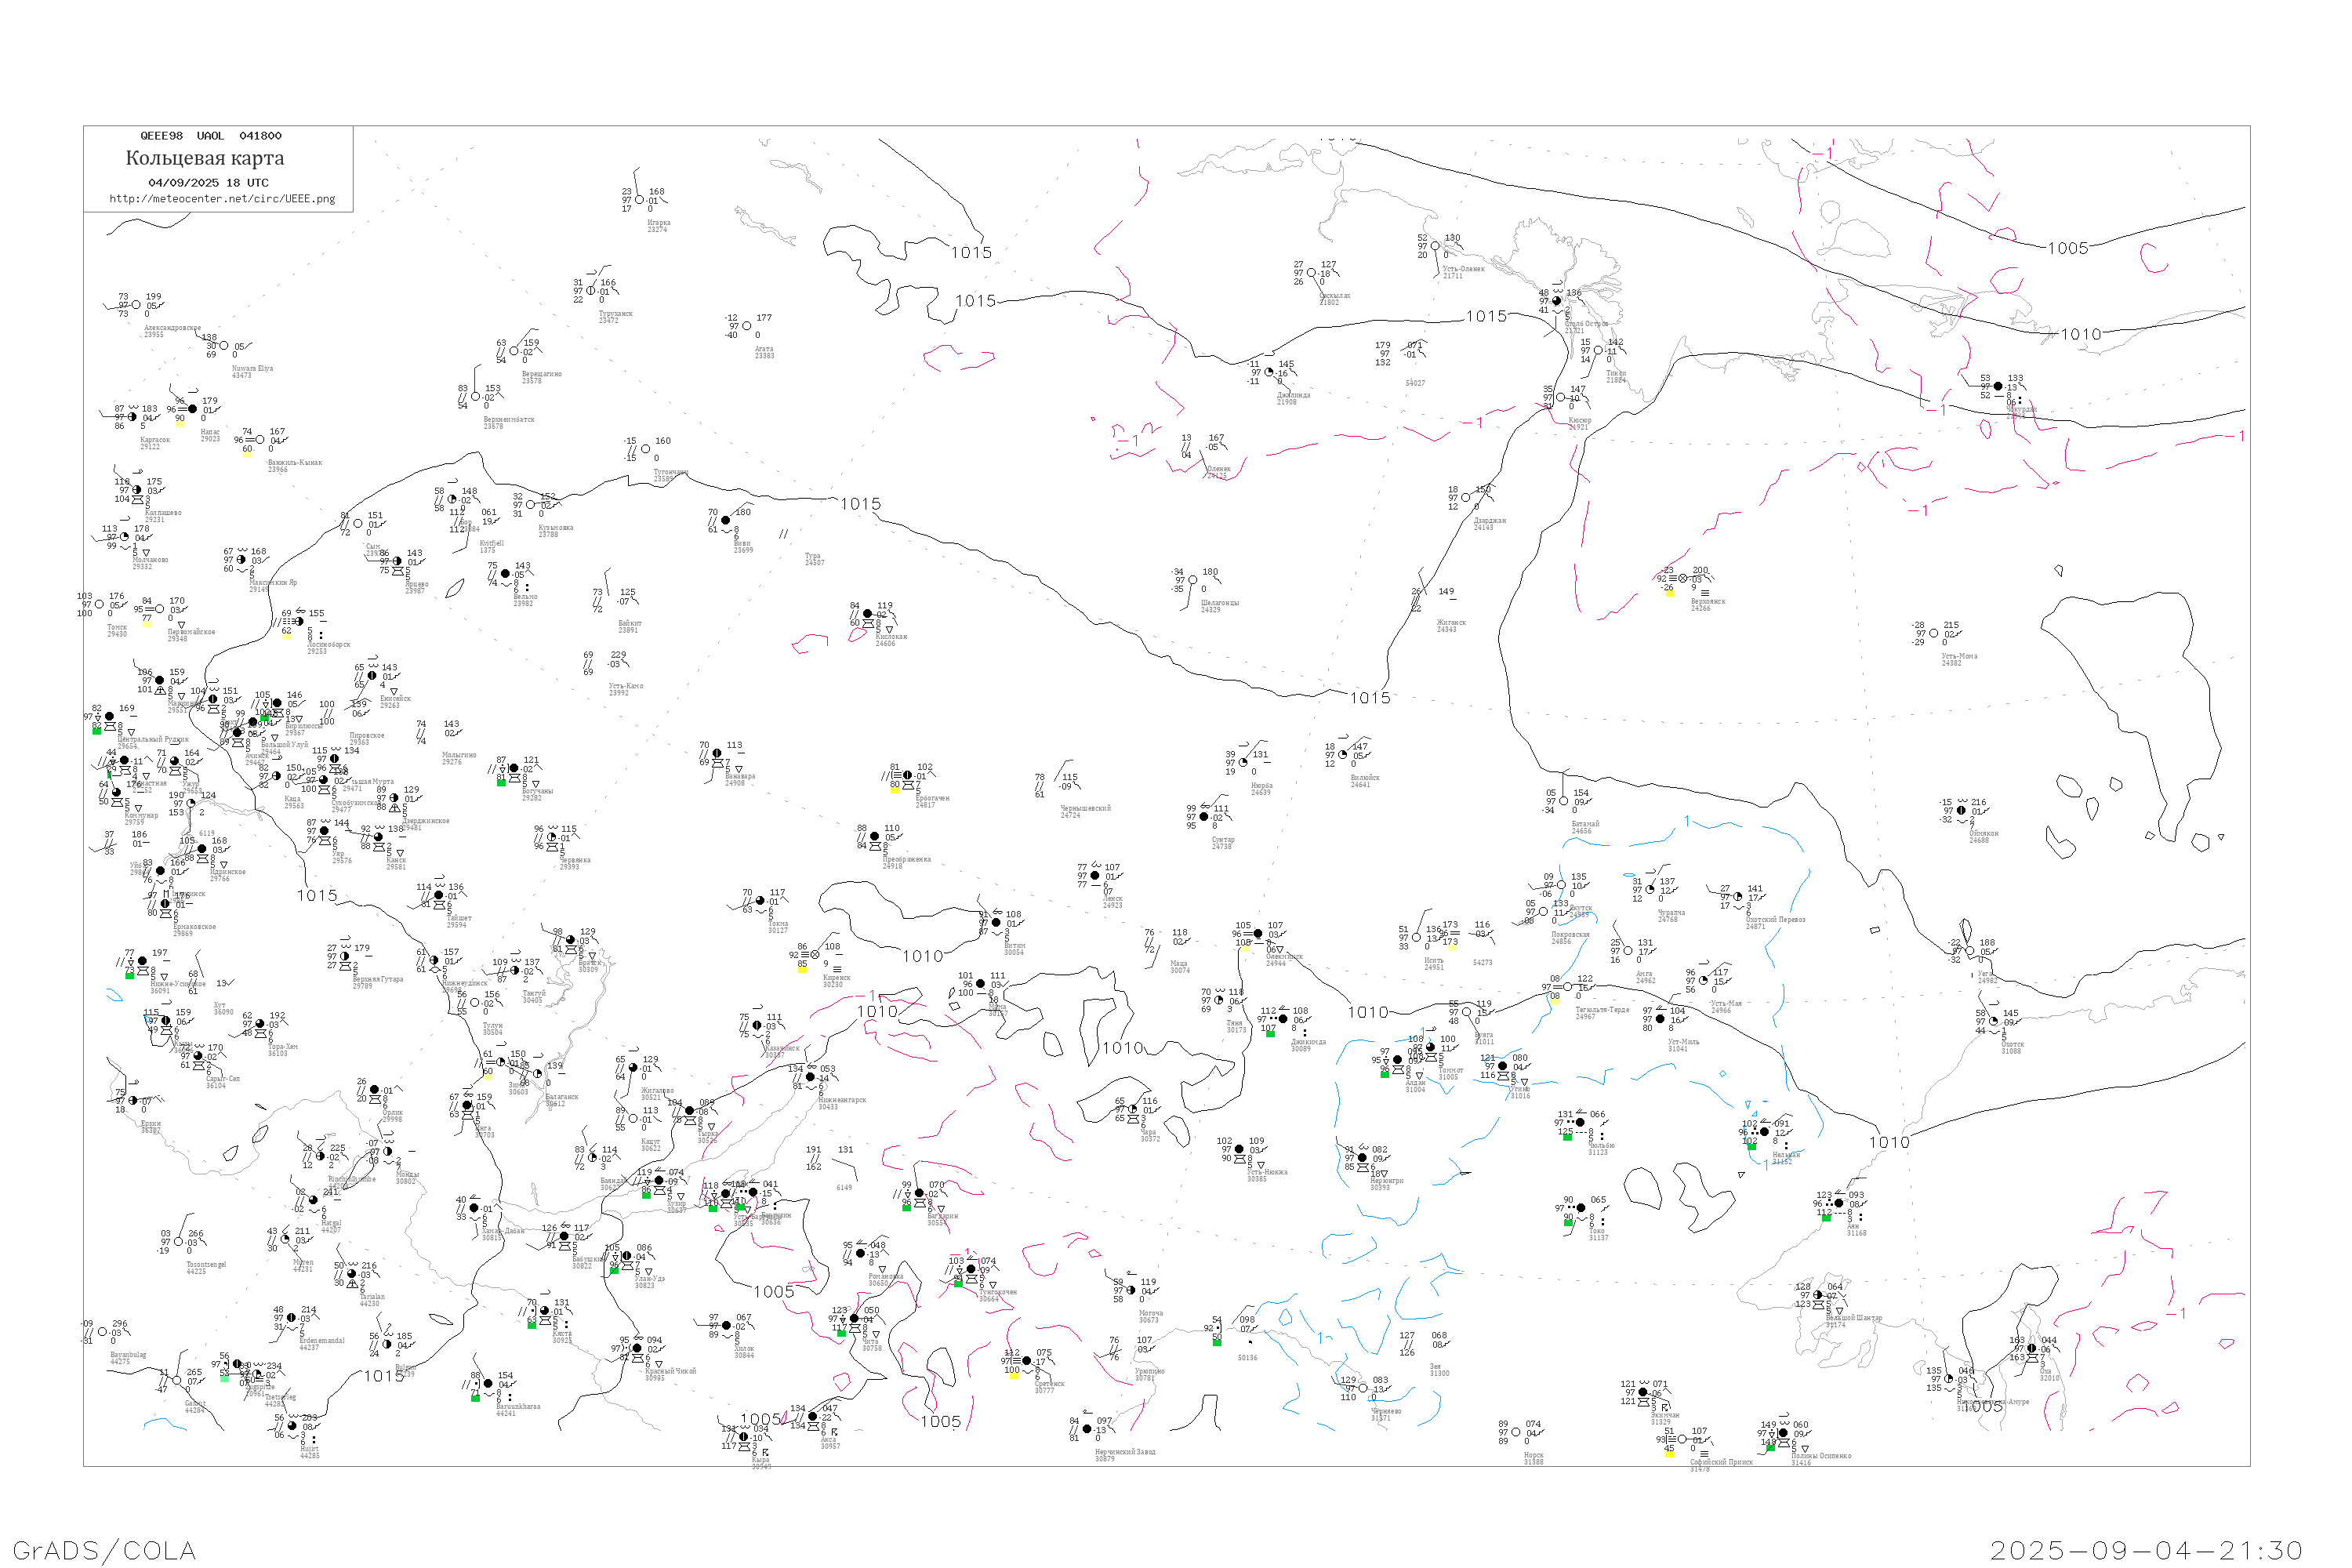
Task: Click the Игарка station circle symbol
Action: click(640, 200)
